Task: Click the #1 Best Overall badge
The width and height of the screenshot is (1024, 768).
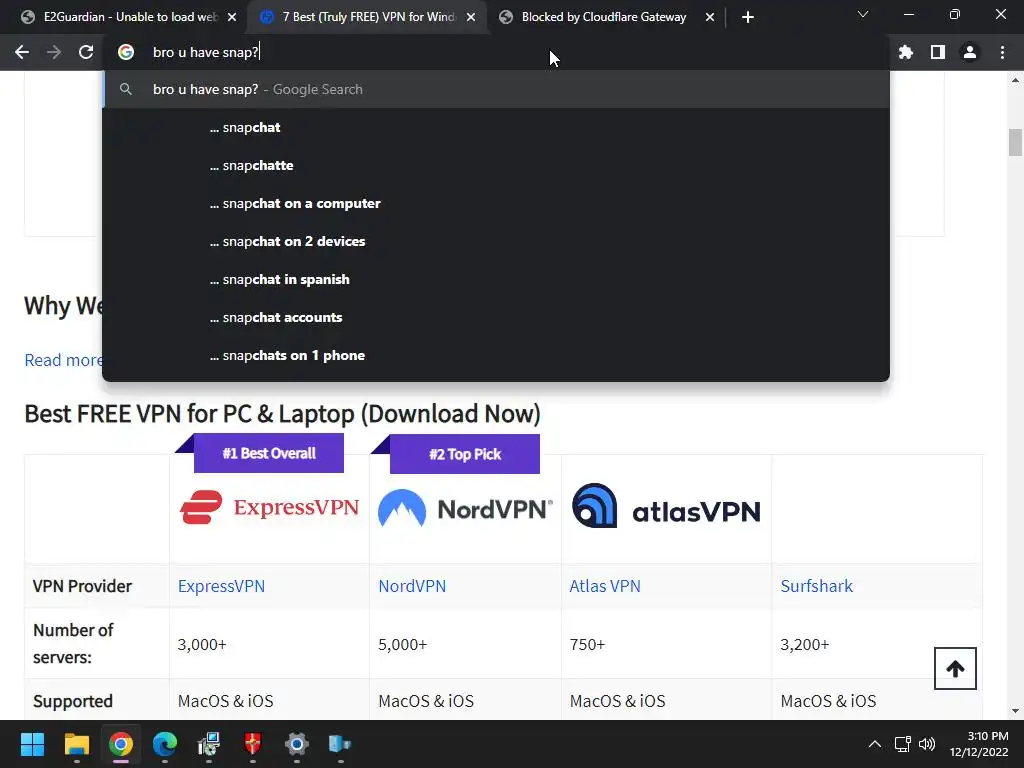Action: click(268, 453)
